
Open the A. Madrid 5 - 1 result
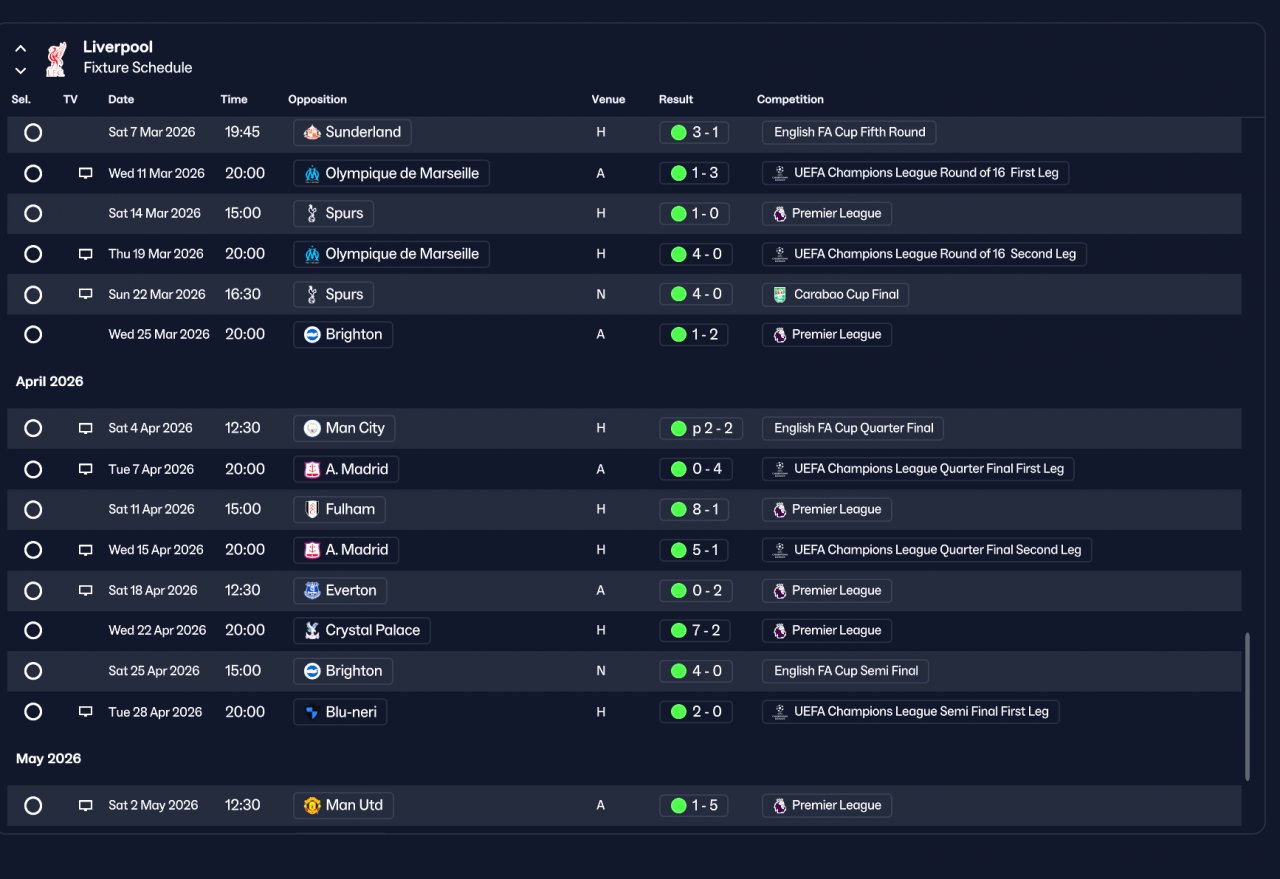pyautogui.click(x=695, y=550)
